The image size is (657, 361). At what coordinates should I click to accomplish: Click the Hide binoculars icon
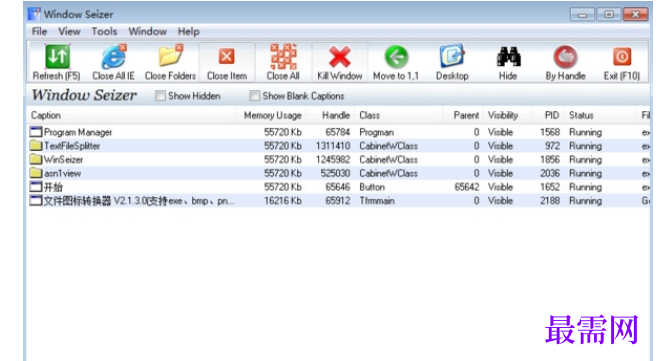508,57
